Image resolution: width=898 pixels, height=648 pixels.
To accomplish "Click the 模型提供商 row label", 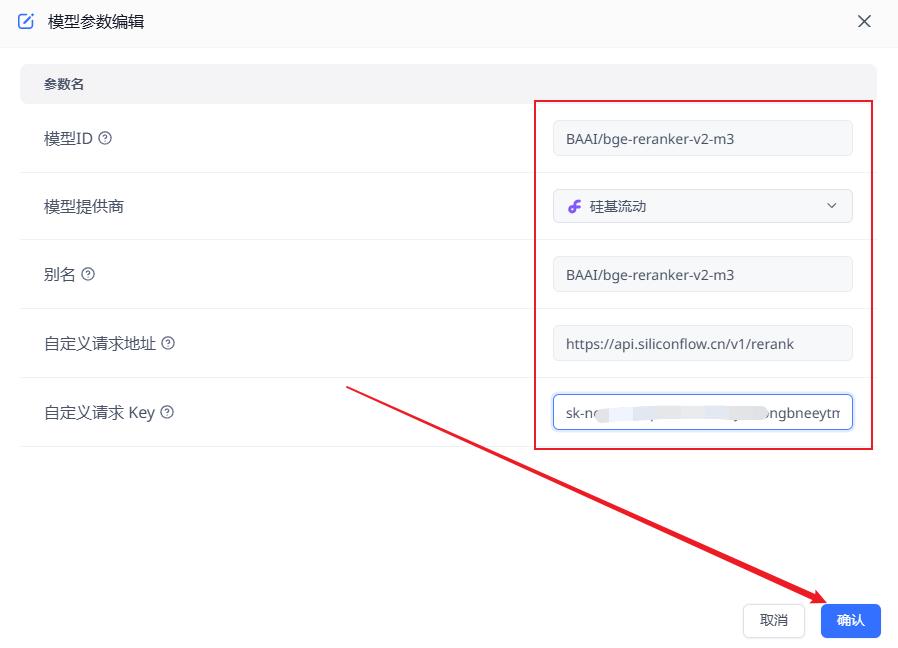I will tap(84, 206).
